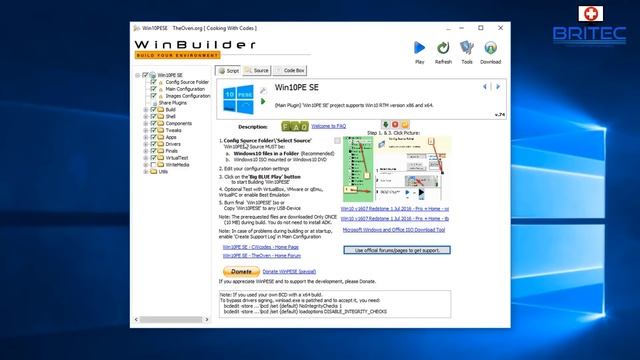
Task: Uncheck the Tweaks folder checkbox
Action: click(x=153, y=130)
